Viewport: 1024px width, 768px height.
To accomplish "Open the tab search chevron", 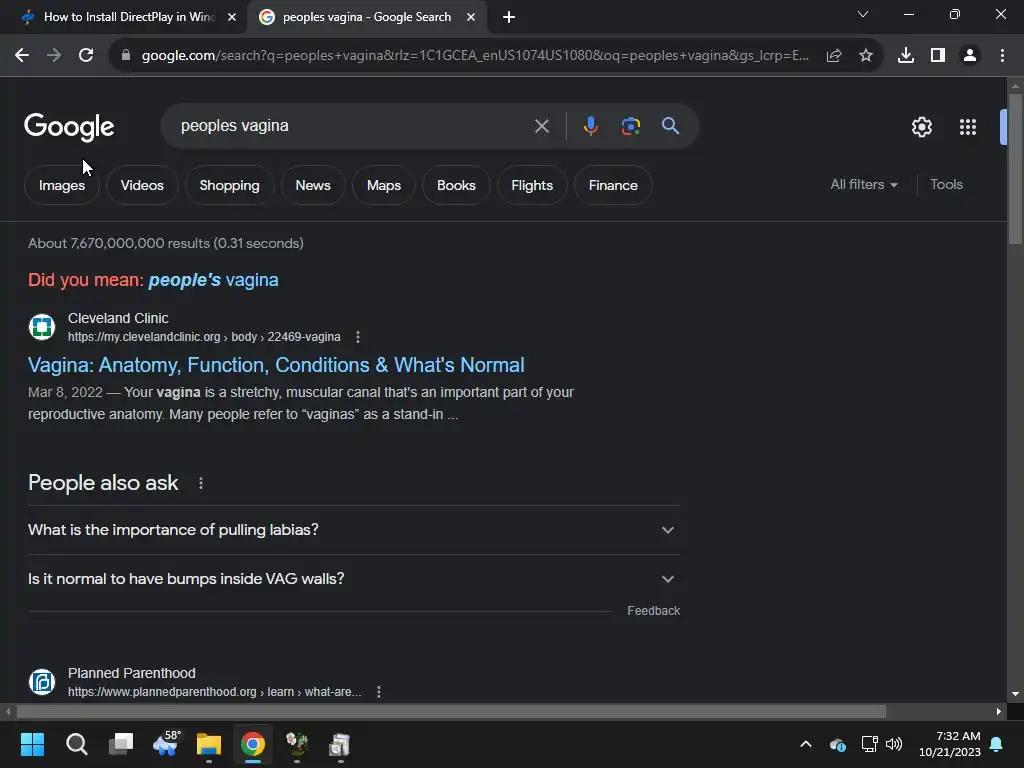I will (x=863, y=14).
